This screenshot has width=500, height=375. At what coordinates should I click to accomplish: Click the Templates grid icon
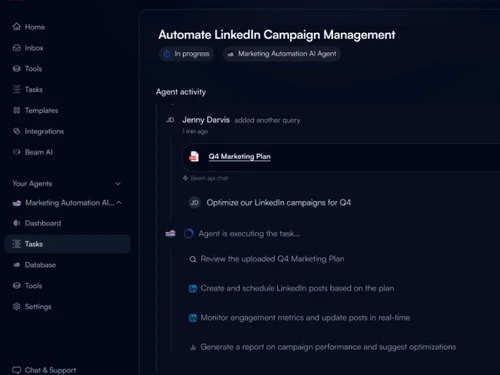point(17,110)
